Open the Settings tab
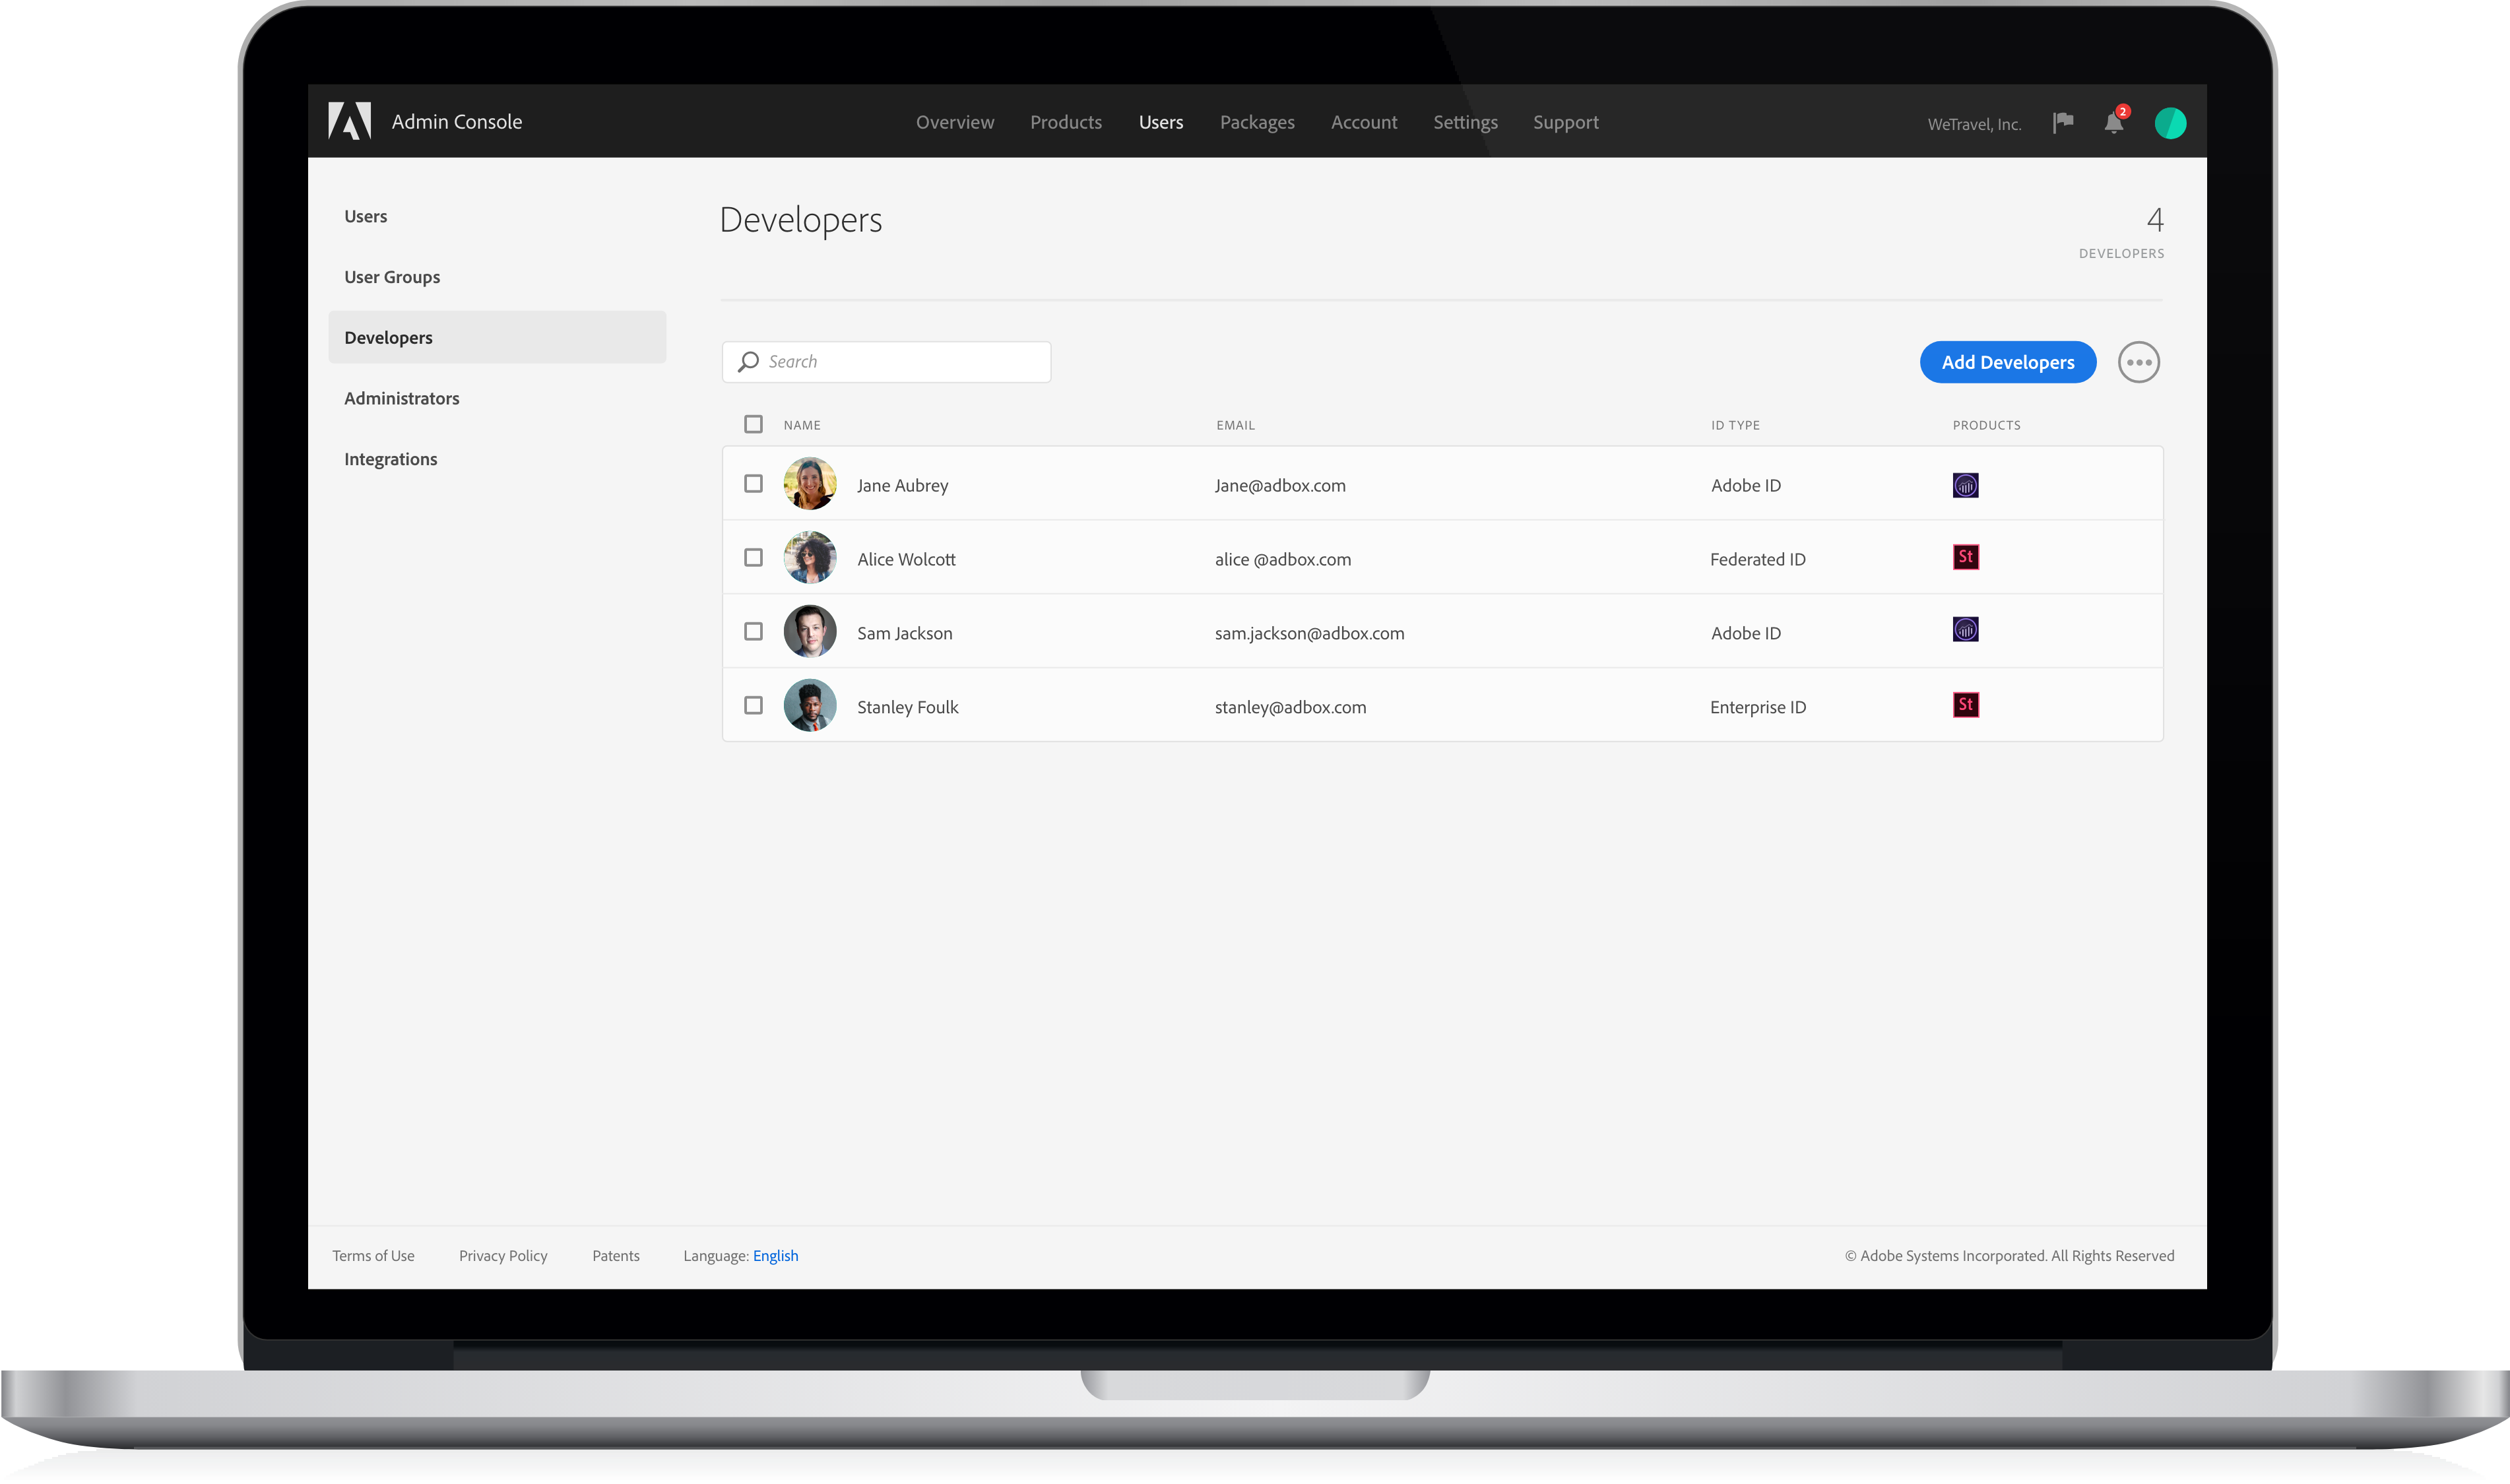Screen dimensions: 2510x1484 tap(1465, 122)
